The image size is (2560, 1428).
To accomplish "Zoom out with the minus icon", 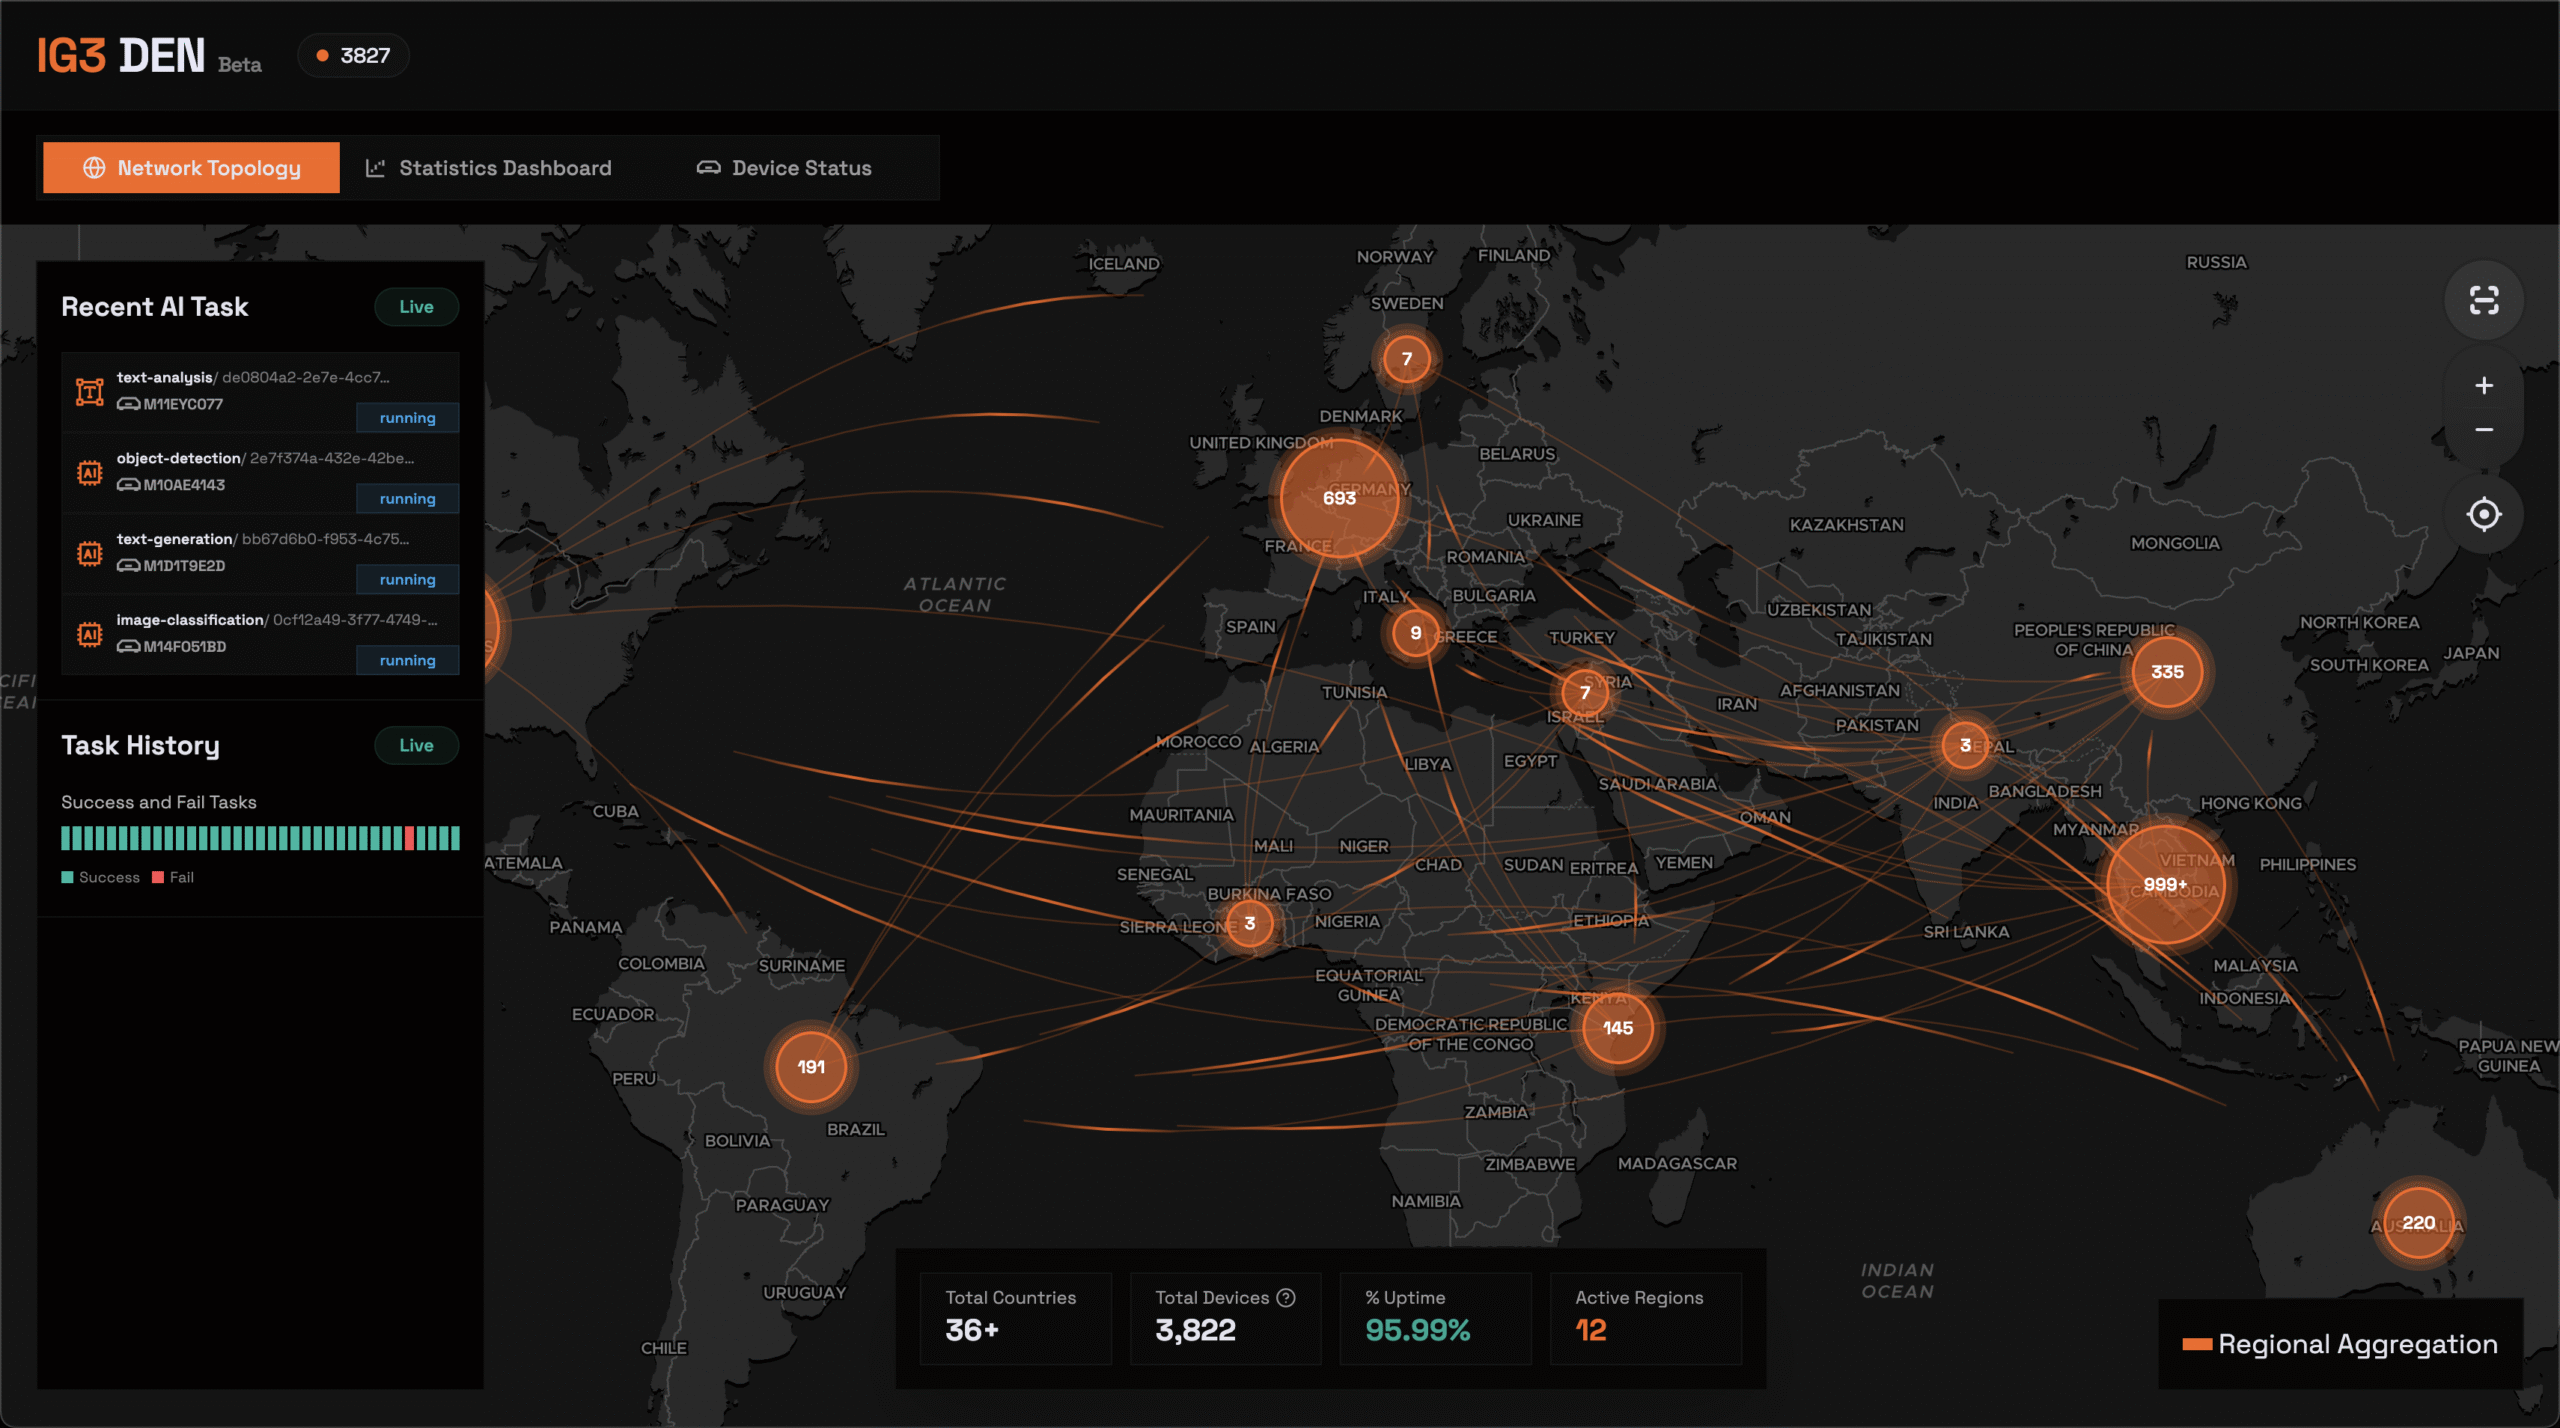I will (x=2483, y=430).
